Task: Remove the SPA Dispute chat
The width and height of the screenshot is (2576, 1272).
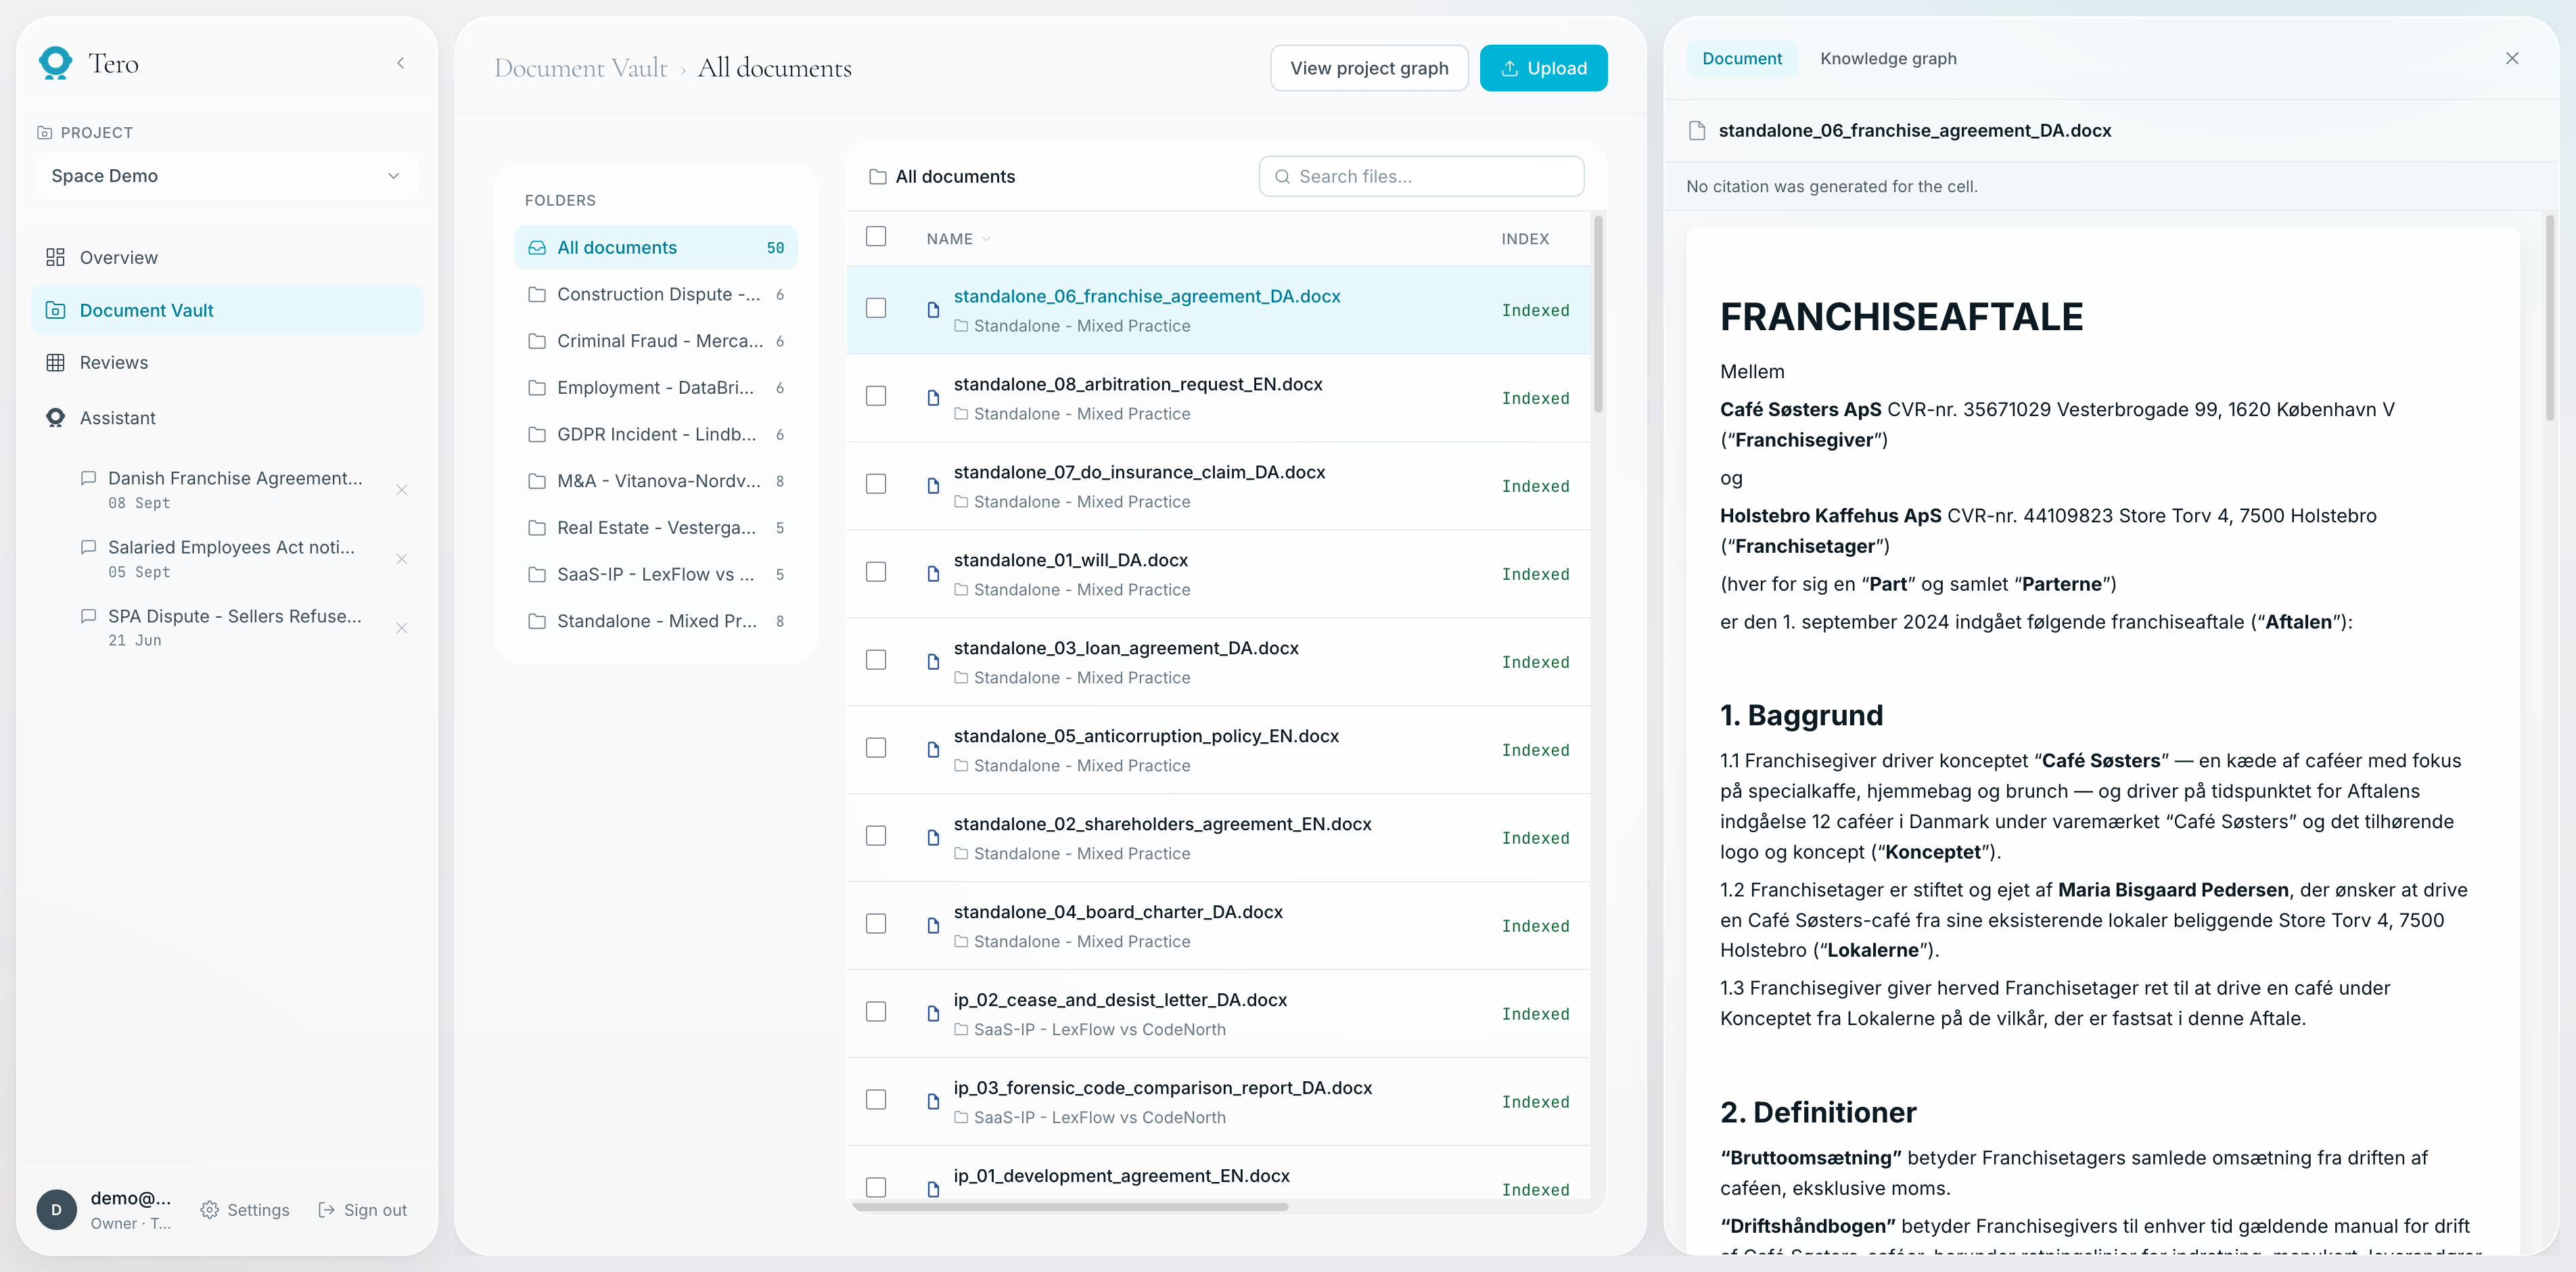Action: tap(401, 628)
